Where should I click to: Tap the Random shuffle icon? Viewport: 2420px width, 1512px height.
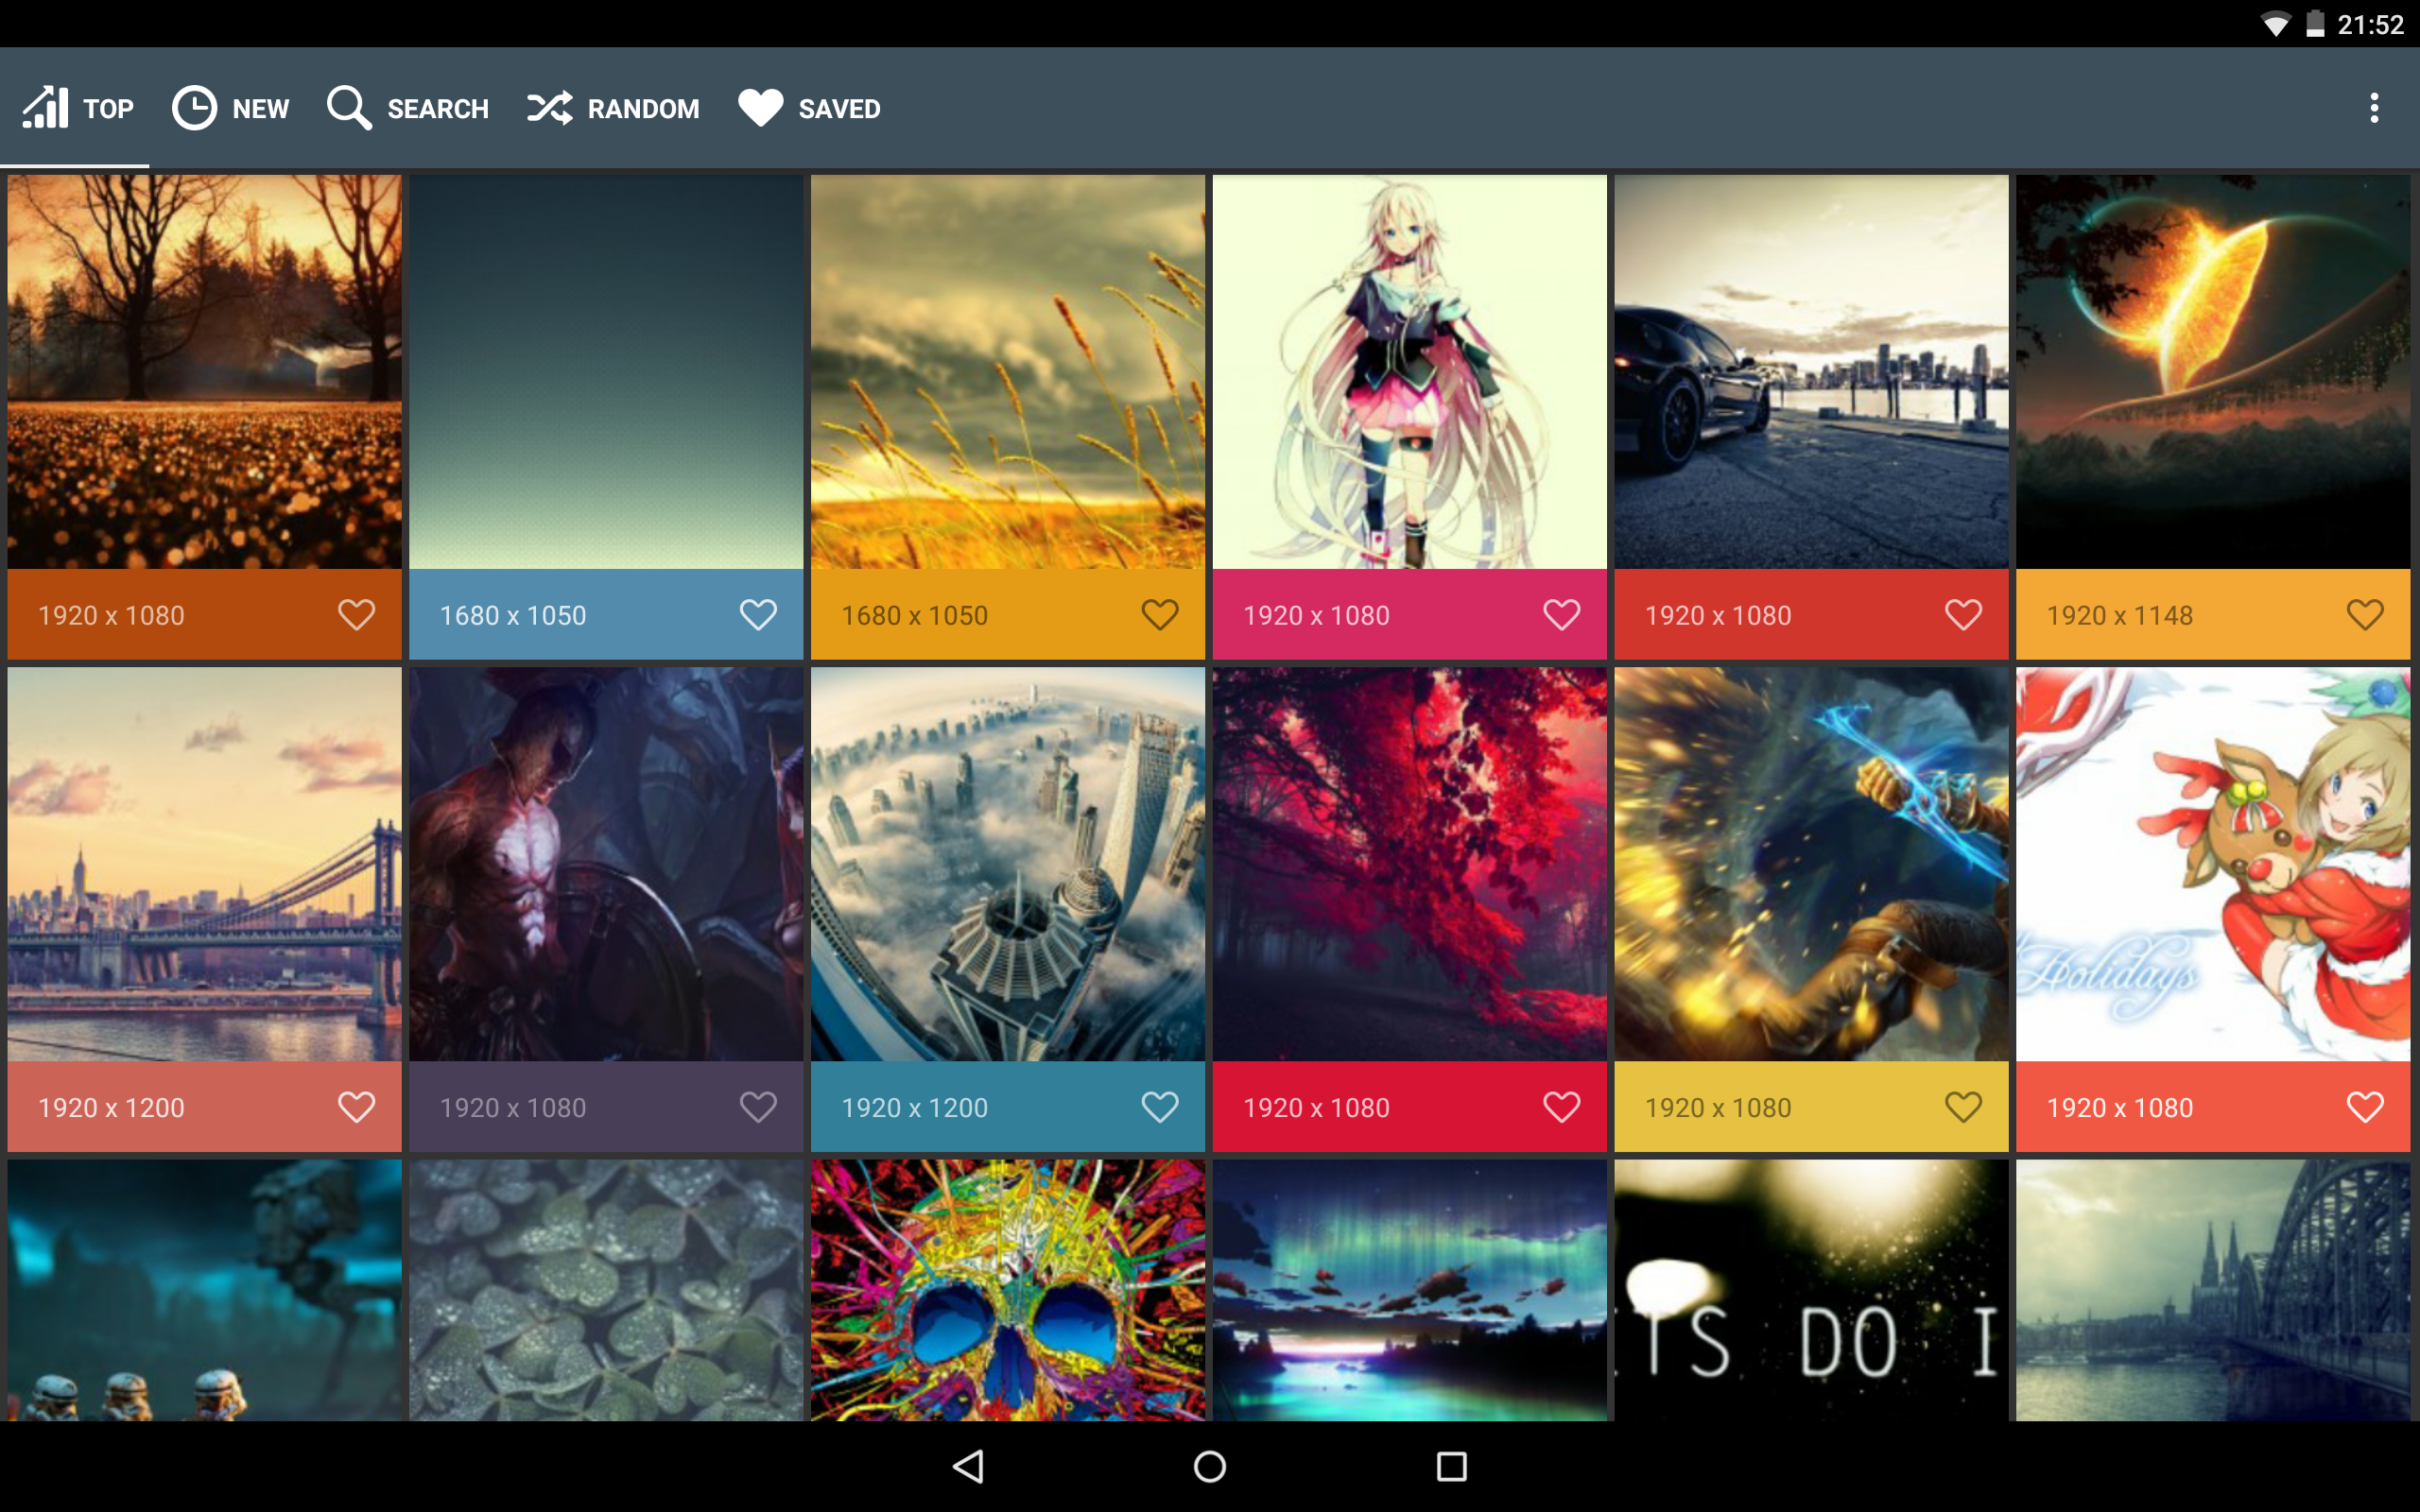tap(550, 108)
